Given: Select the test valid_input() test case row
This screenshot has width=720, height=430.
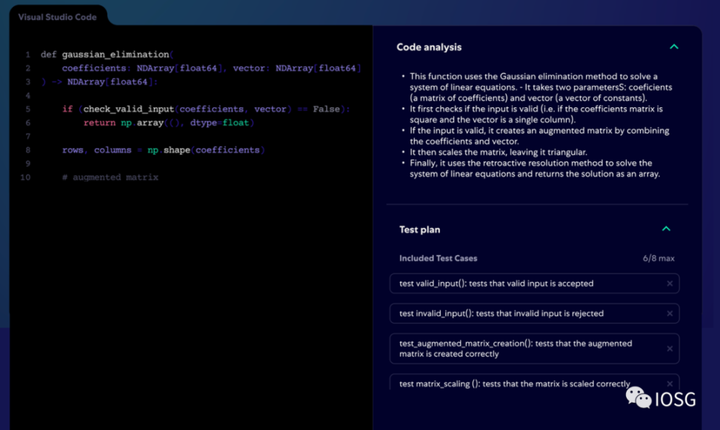Looking at the screenshot, I should 534,283.
